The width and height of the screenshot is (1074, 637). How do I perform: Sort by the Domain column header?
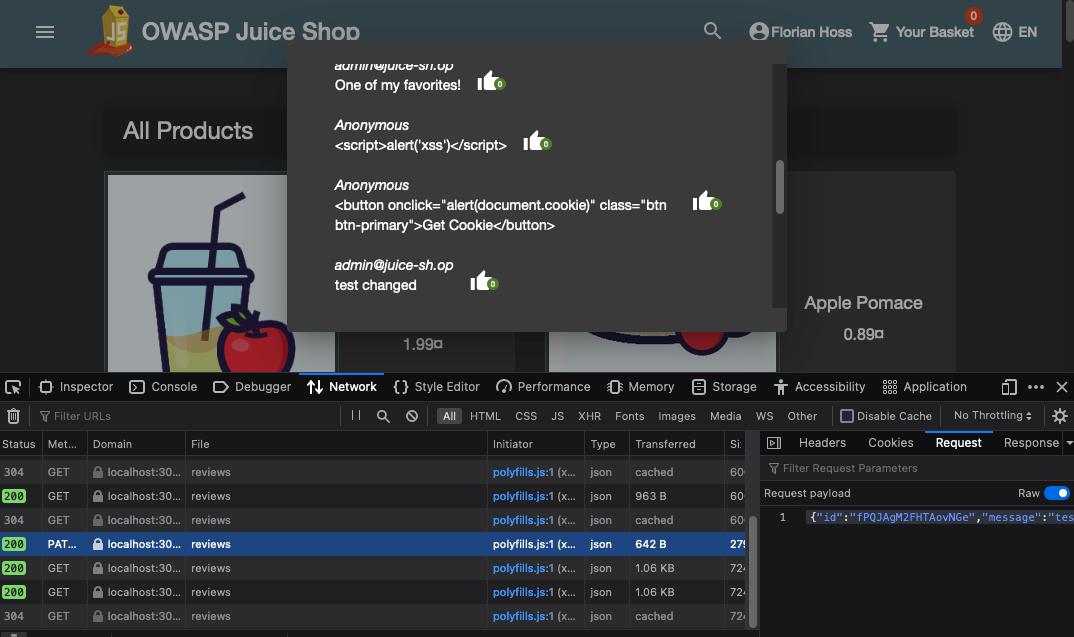click(x=136, y=444)
